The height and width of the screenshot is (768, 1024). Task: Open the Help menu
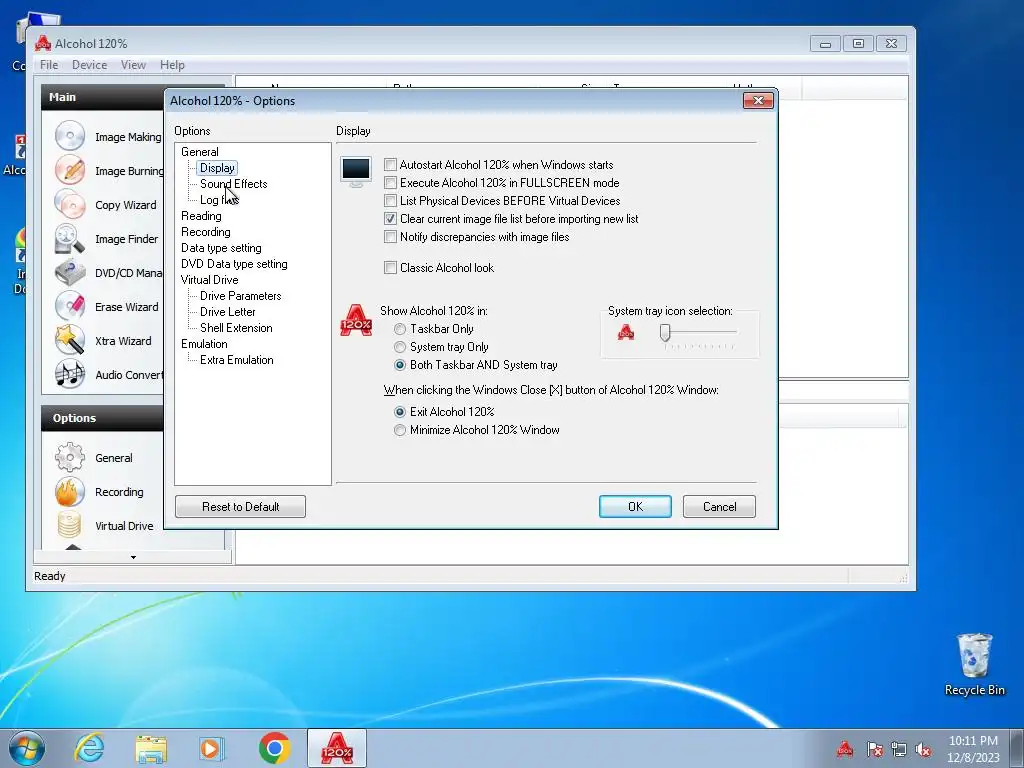[x=172, y=65]
